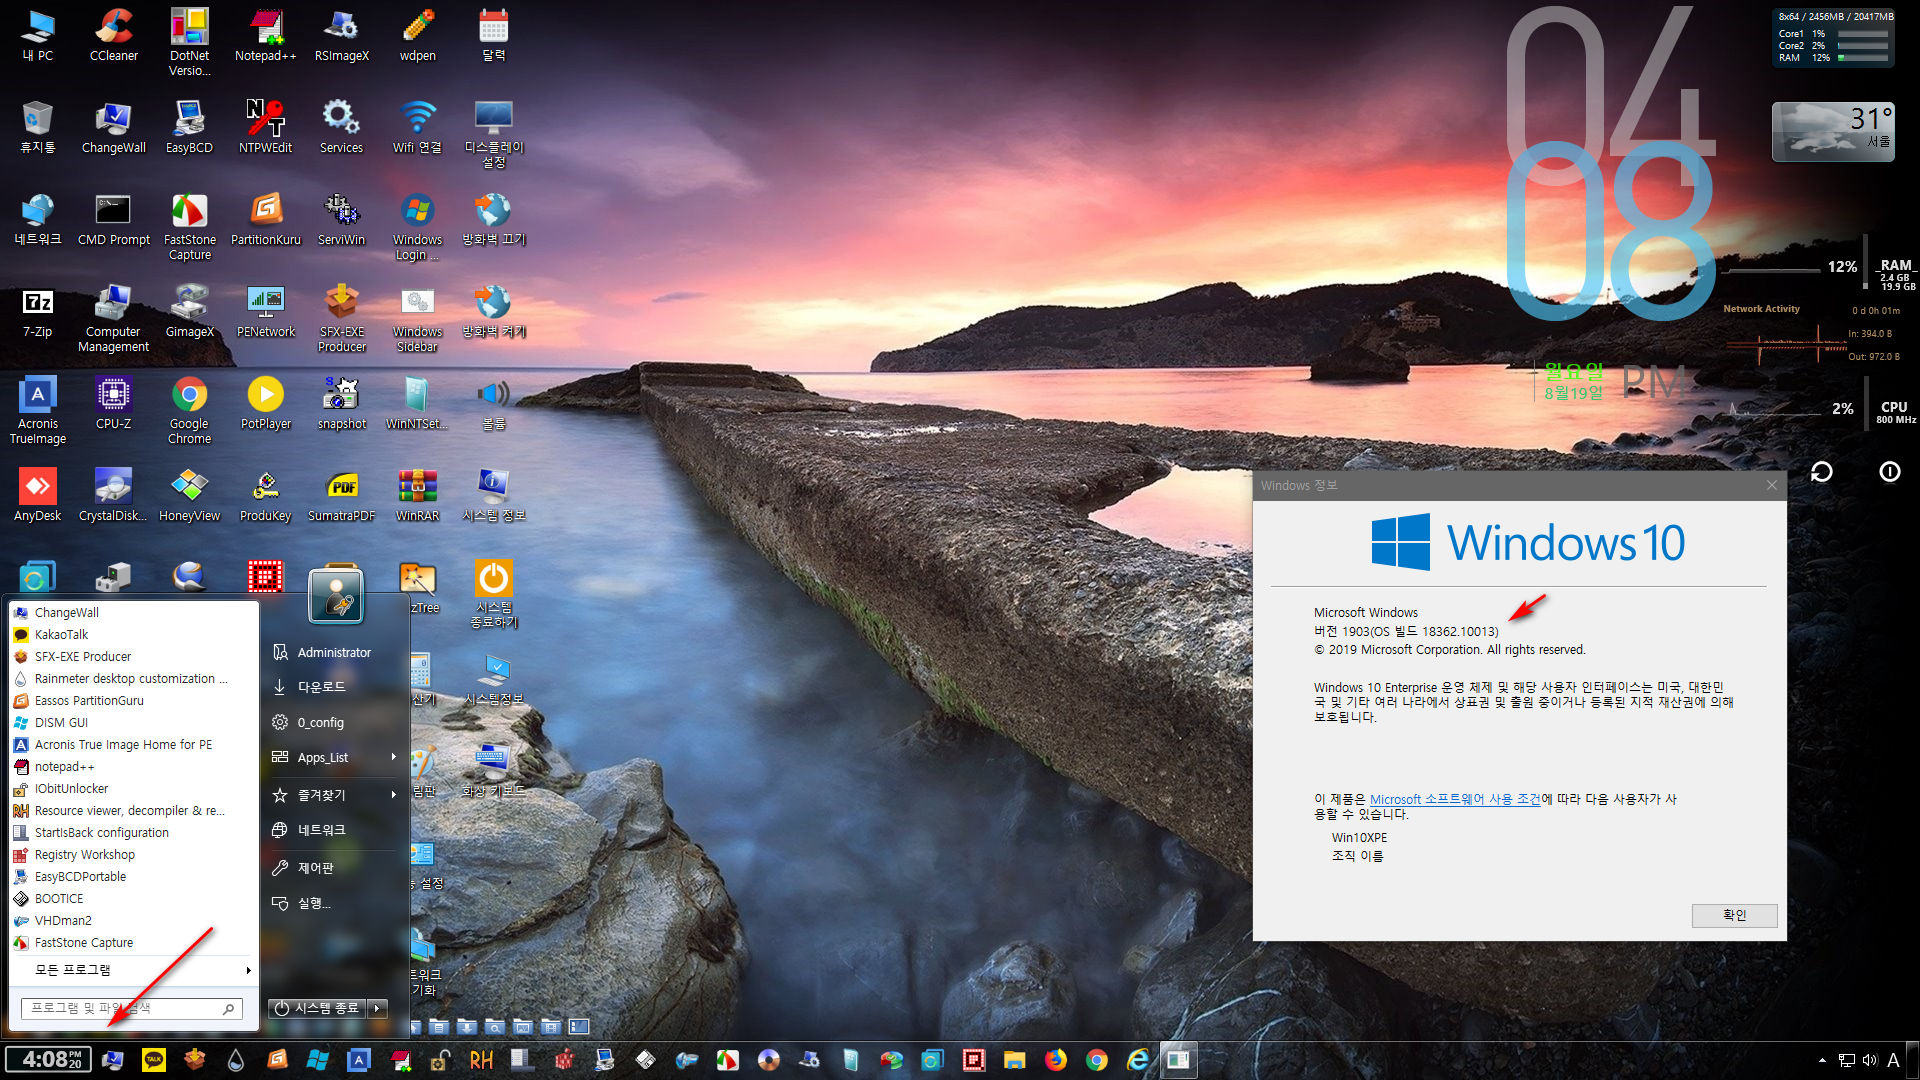Viewport: 1920px width, 1080px height.
Task: Click the weather widget showing 31°
Action: [1833, 132]
